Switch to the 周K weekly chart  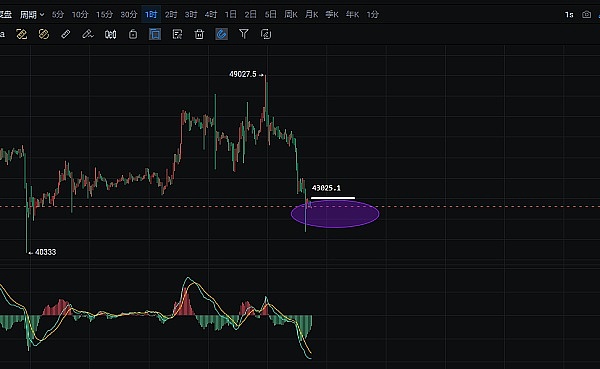(x=291, y=15)
